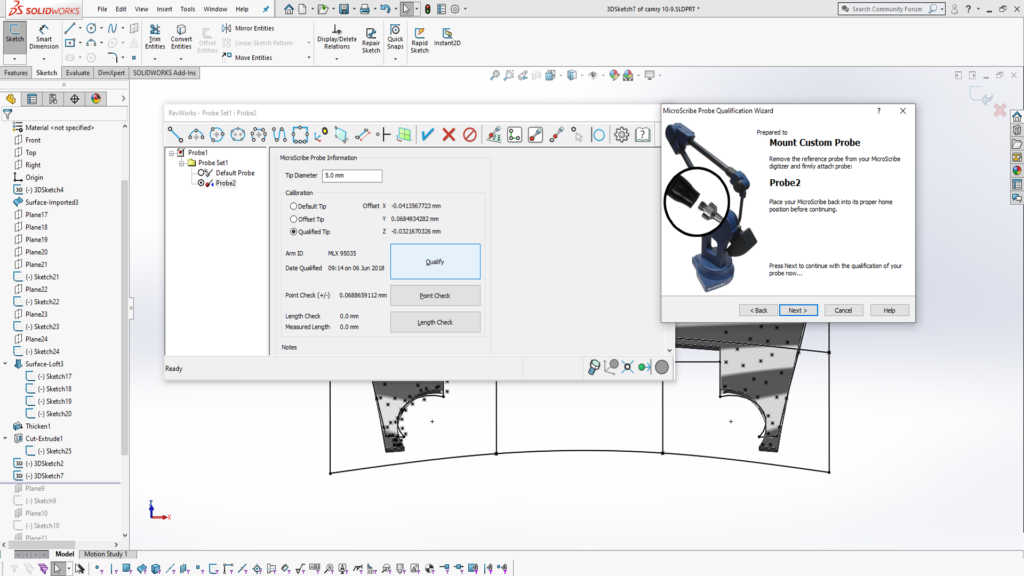Open RevWorks settings via gear icon

pos(621,135)
